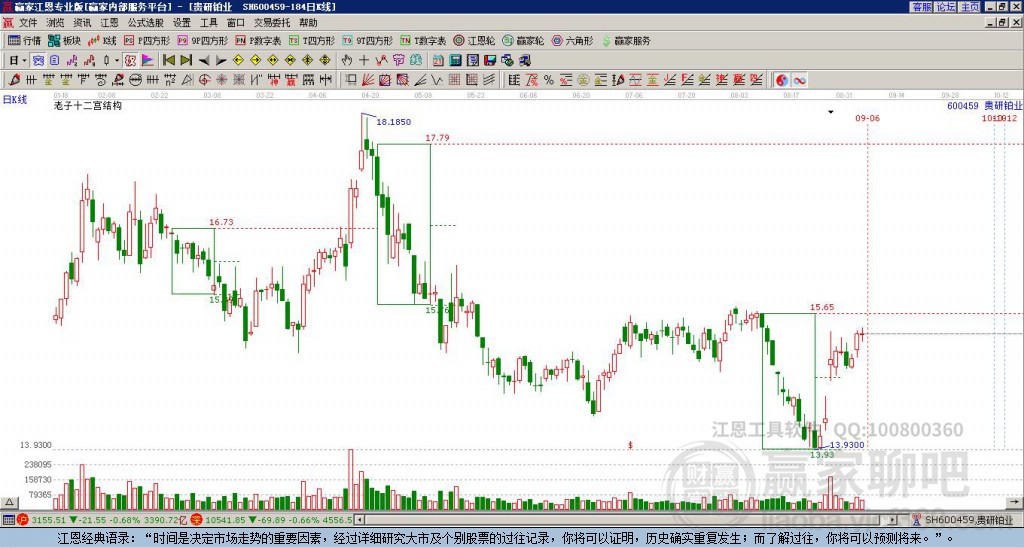This screenshot has height=548, width=1024.
Task: Click the SH600459,贵研铂业 status text
Action: coord(969,520)
